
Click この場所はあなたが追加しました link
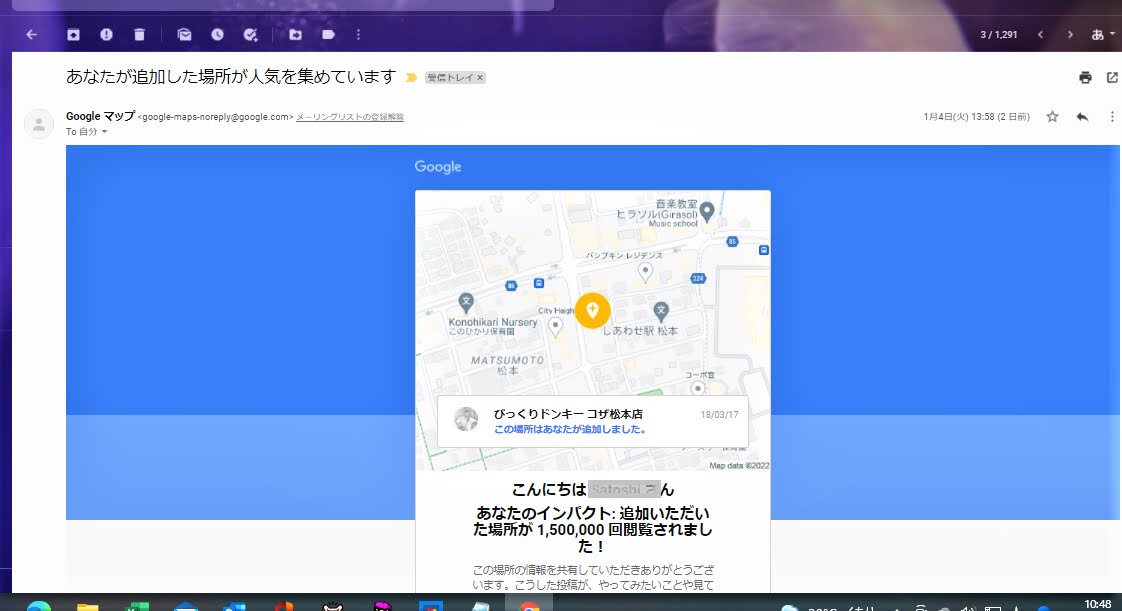pos(570,429)
